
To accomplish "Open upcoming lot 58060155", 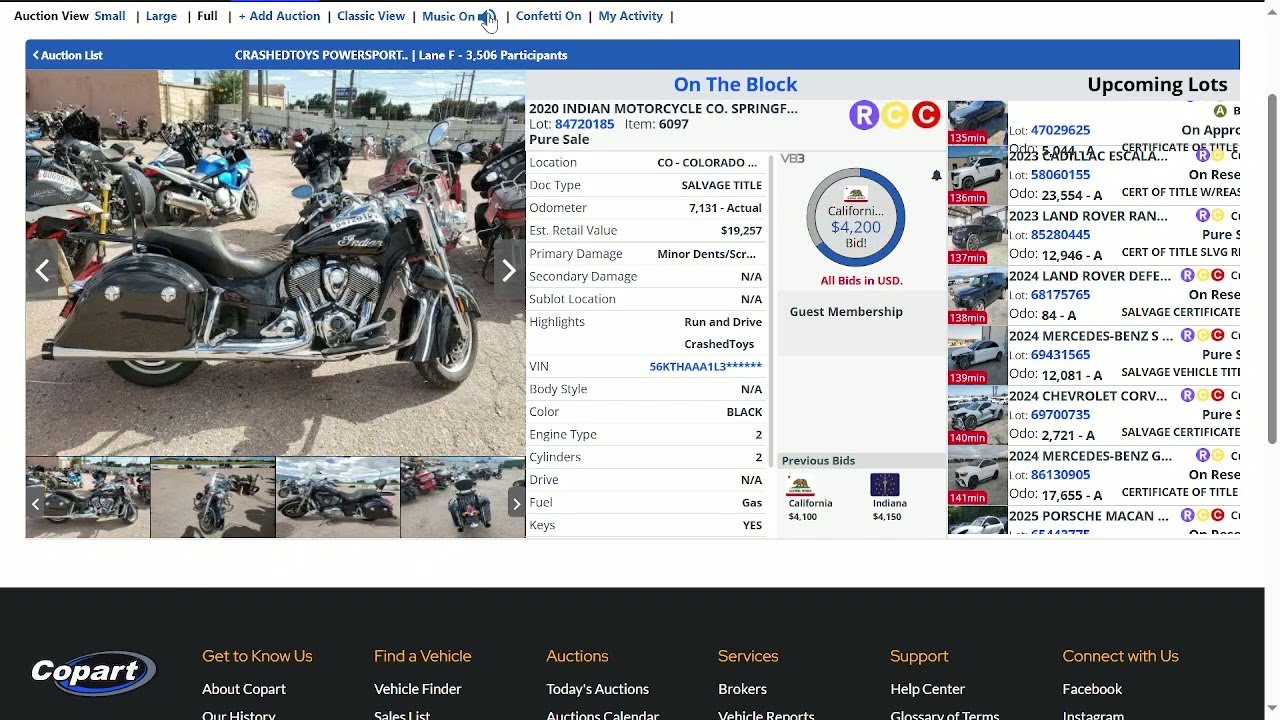I will point(1060,175).
